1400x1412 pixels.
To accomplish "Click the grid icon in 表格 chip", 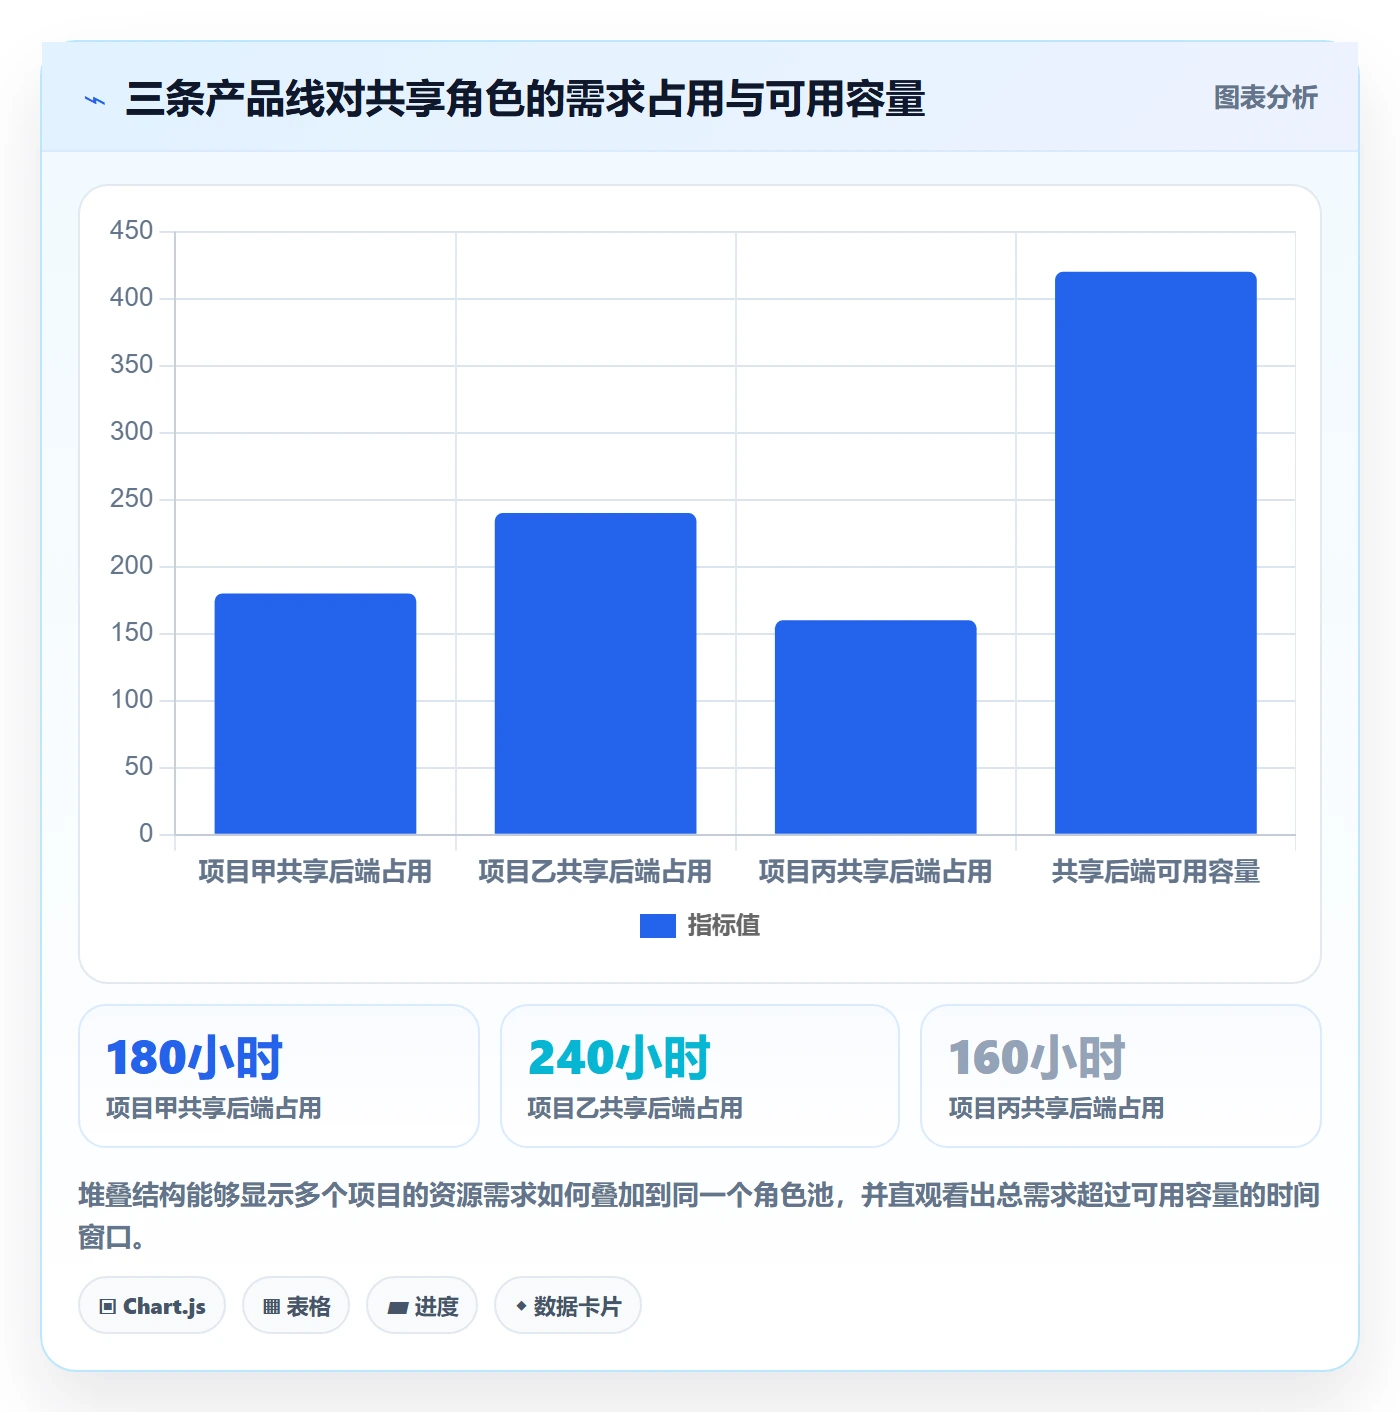I will 271,1307.
